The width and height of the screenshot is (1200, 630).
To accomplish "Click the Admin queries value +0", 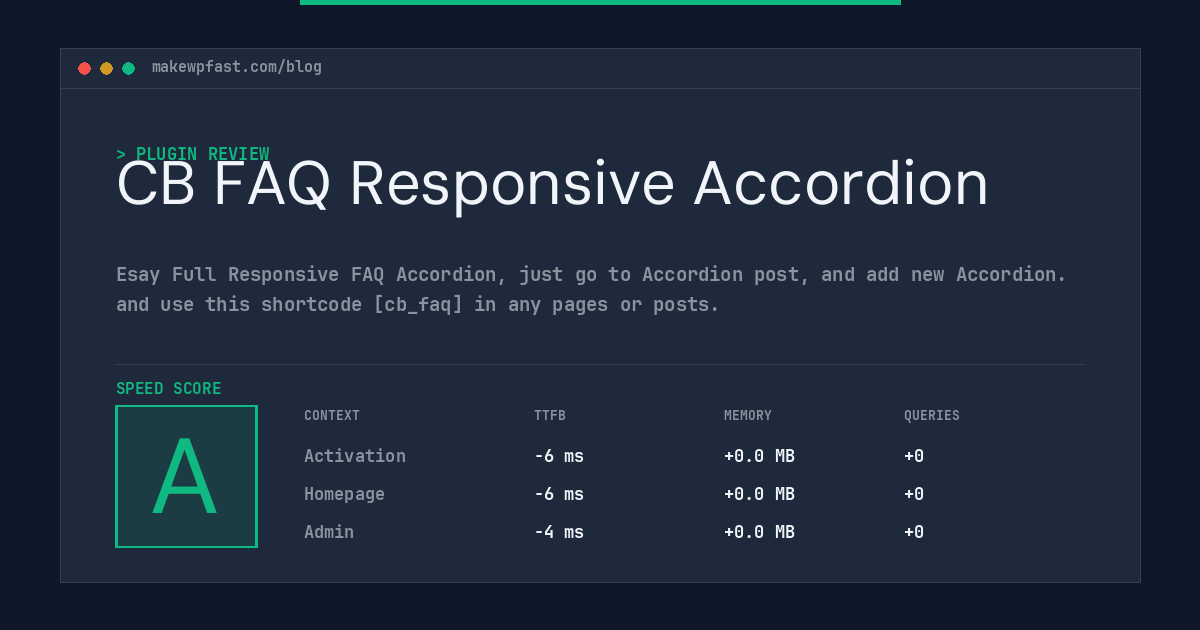I will (x=914, y=532).
